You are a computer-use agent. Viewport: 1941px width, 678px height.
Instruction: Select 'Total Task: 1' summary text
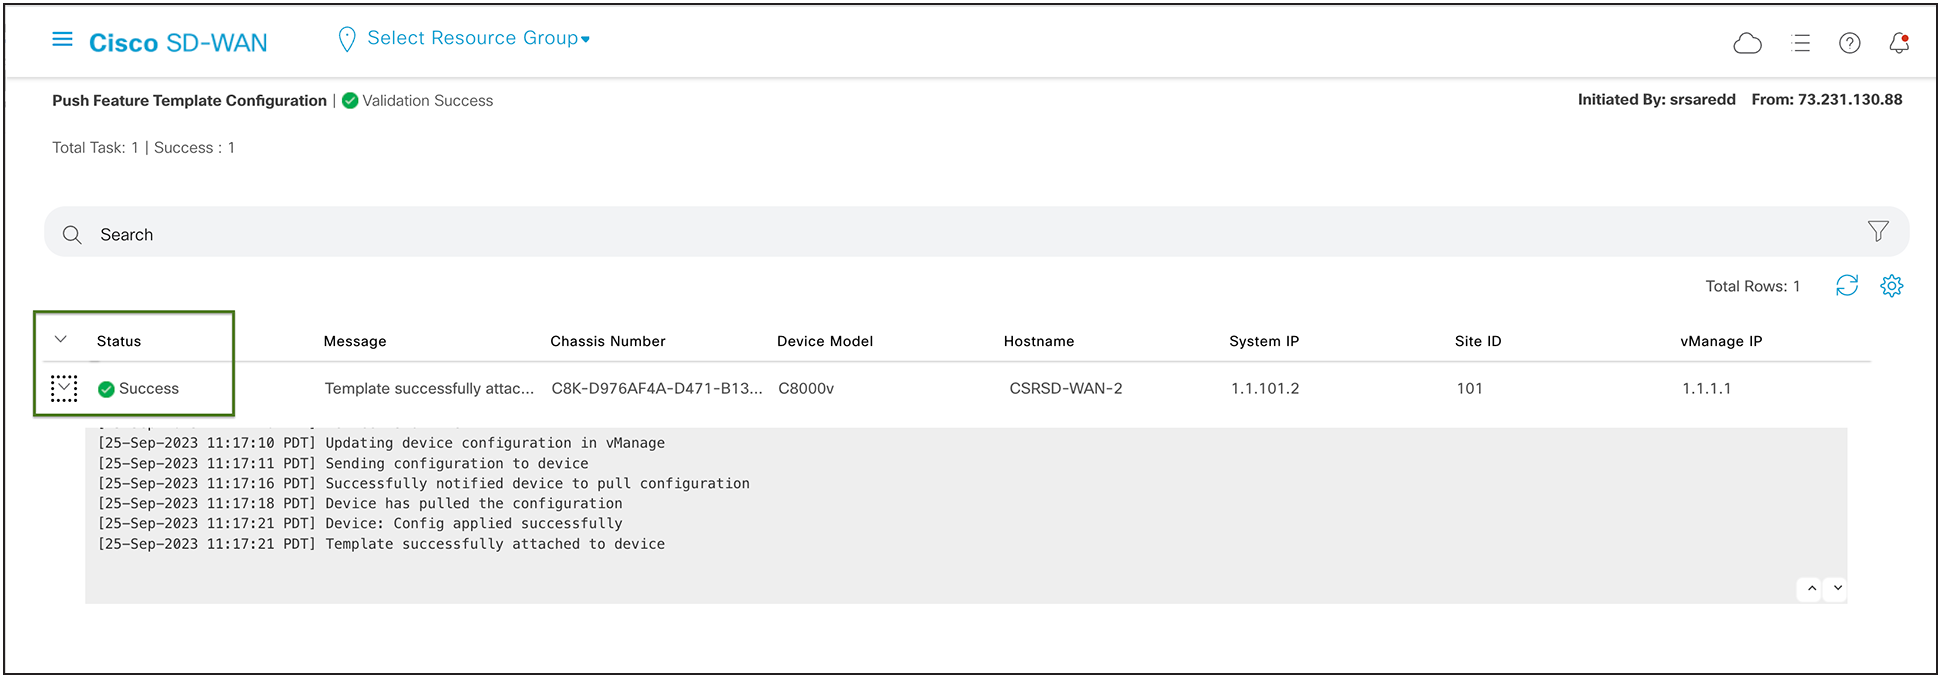point(95,147)
